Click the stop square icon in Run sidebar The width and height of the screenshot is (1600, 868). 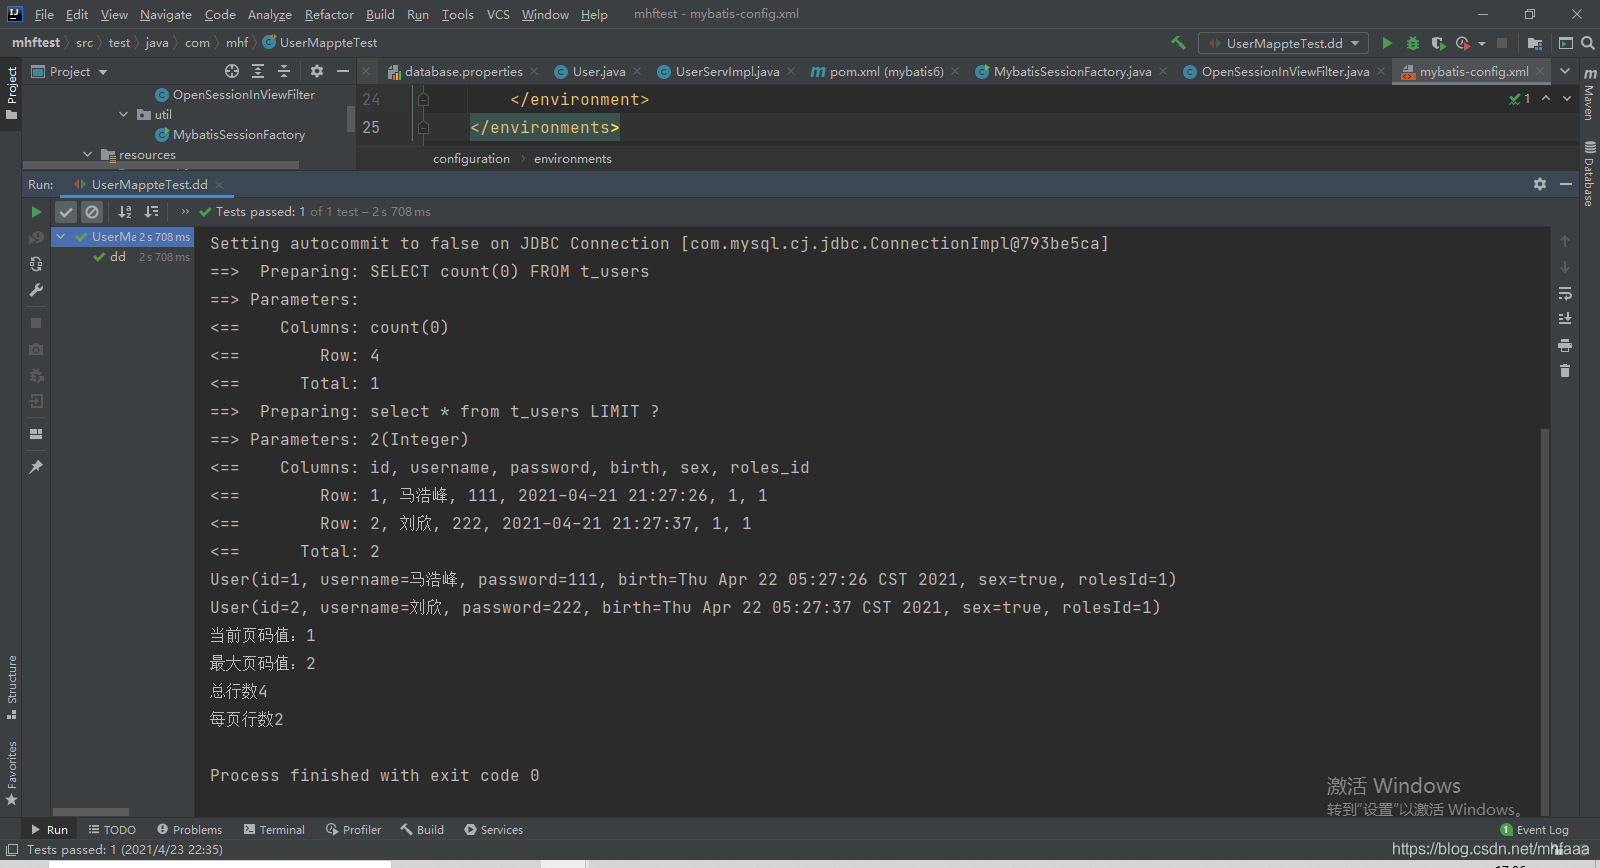(x=36, y=323)
